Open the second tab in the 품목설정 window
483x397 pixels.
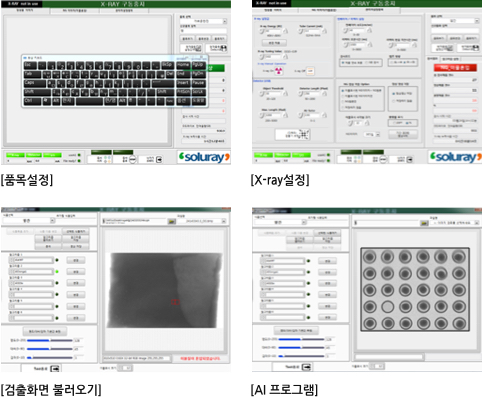(75, 11)
